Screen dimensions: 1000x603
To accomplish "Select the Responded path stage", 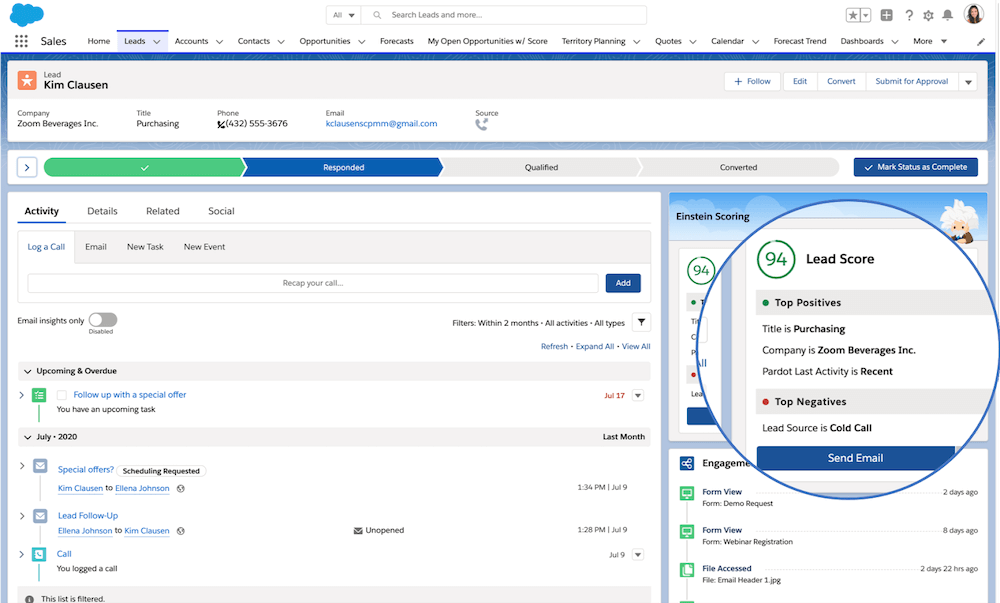I will tap(343, 167).
